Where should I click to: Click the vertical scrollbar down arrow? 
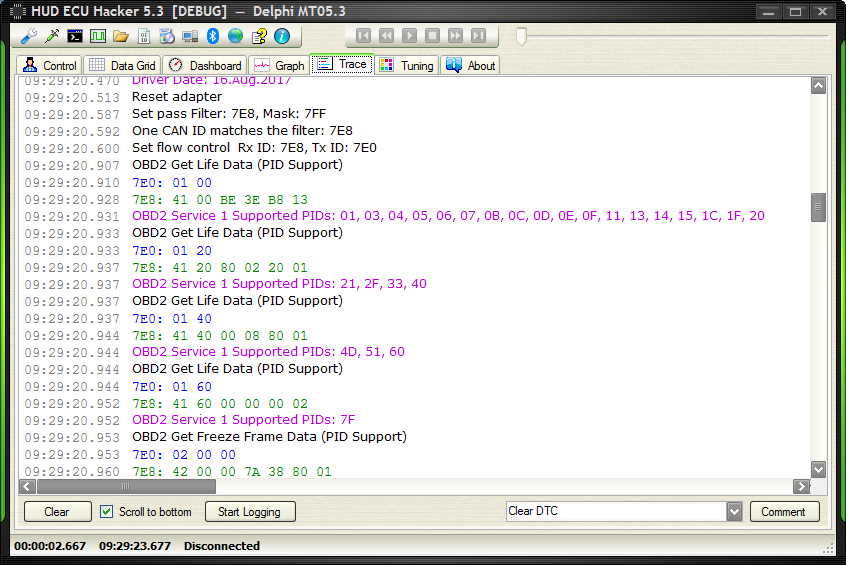tap(818, 469)
